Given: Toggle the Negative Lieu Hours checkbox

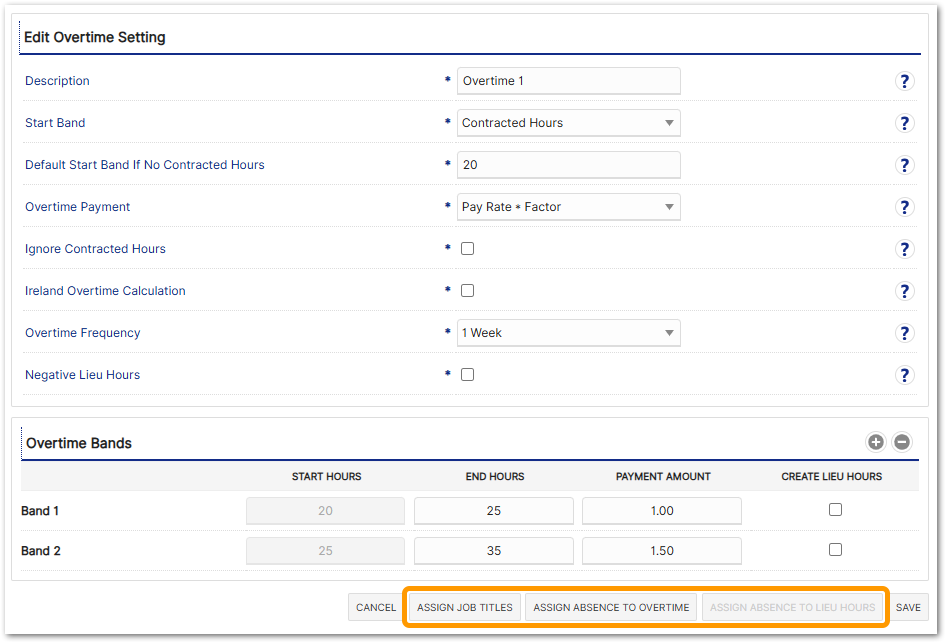Looking at the screenshot, I should pos(467,375).
